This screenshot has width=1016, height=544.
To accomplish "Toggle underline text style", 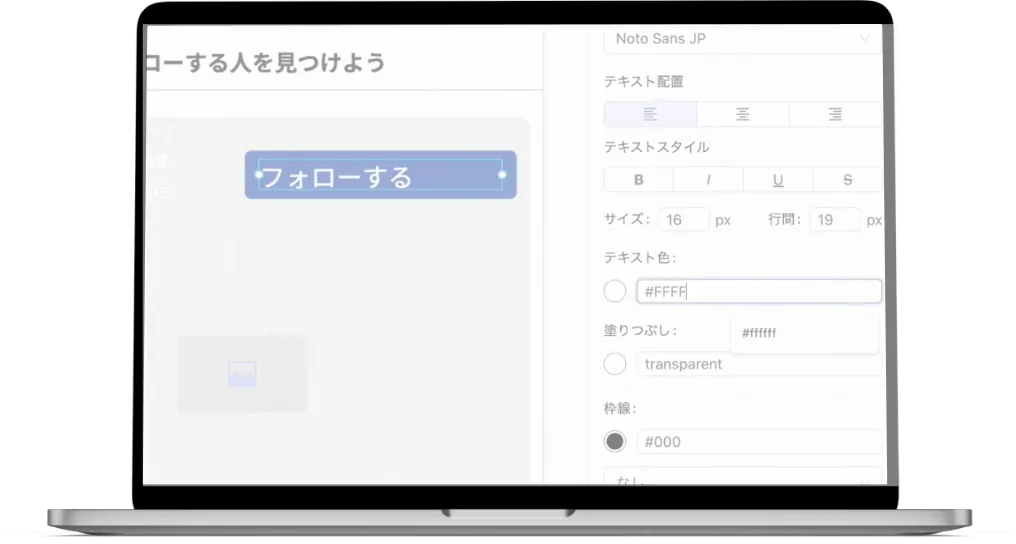I will click(x=778, y=180).
